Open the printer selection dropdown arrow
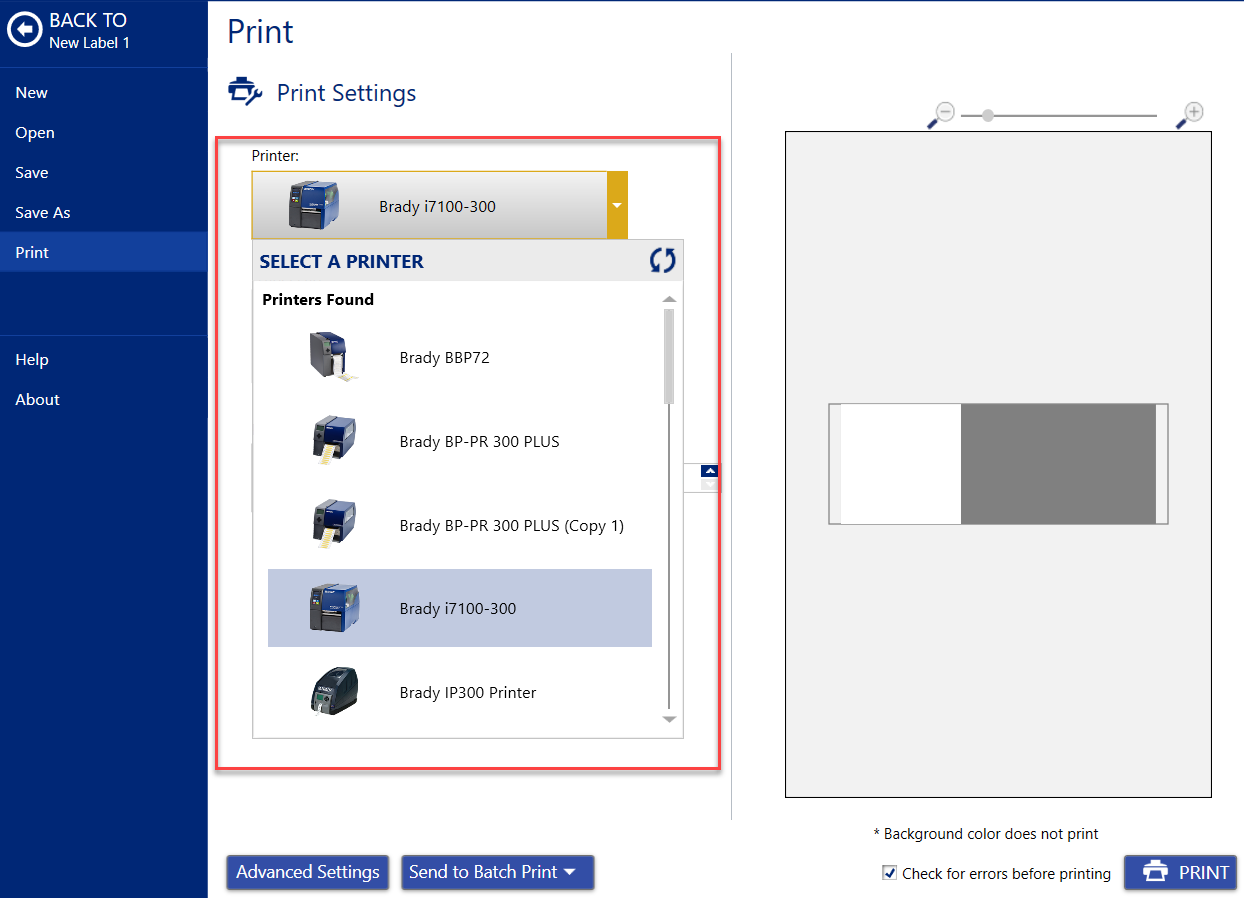 tap(618, 206)
